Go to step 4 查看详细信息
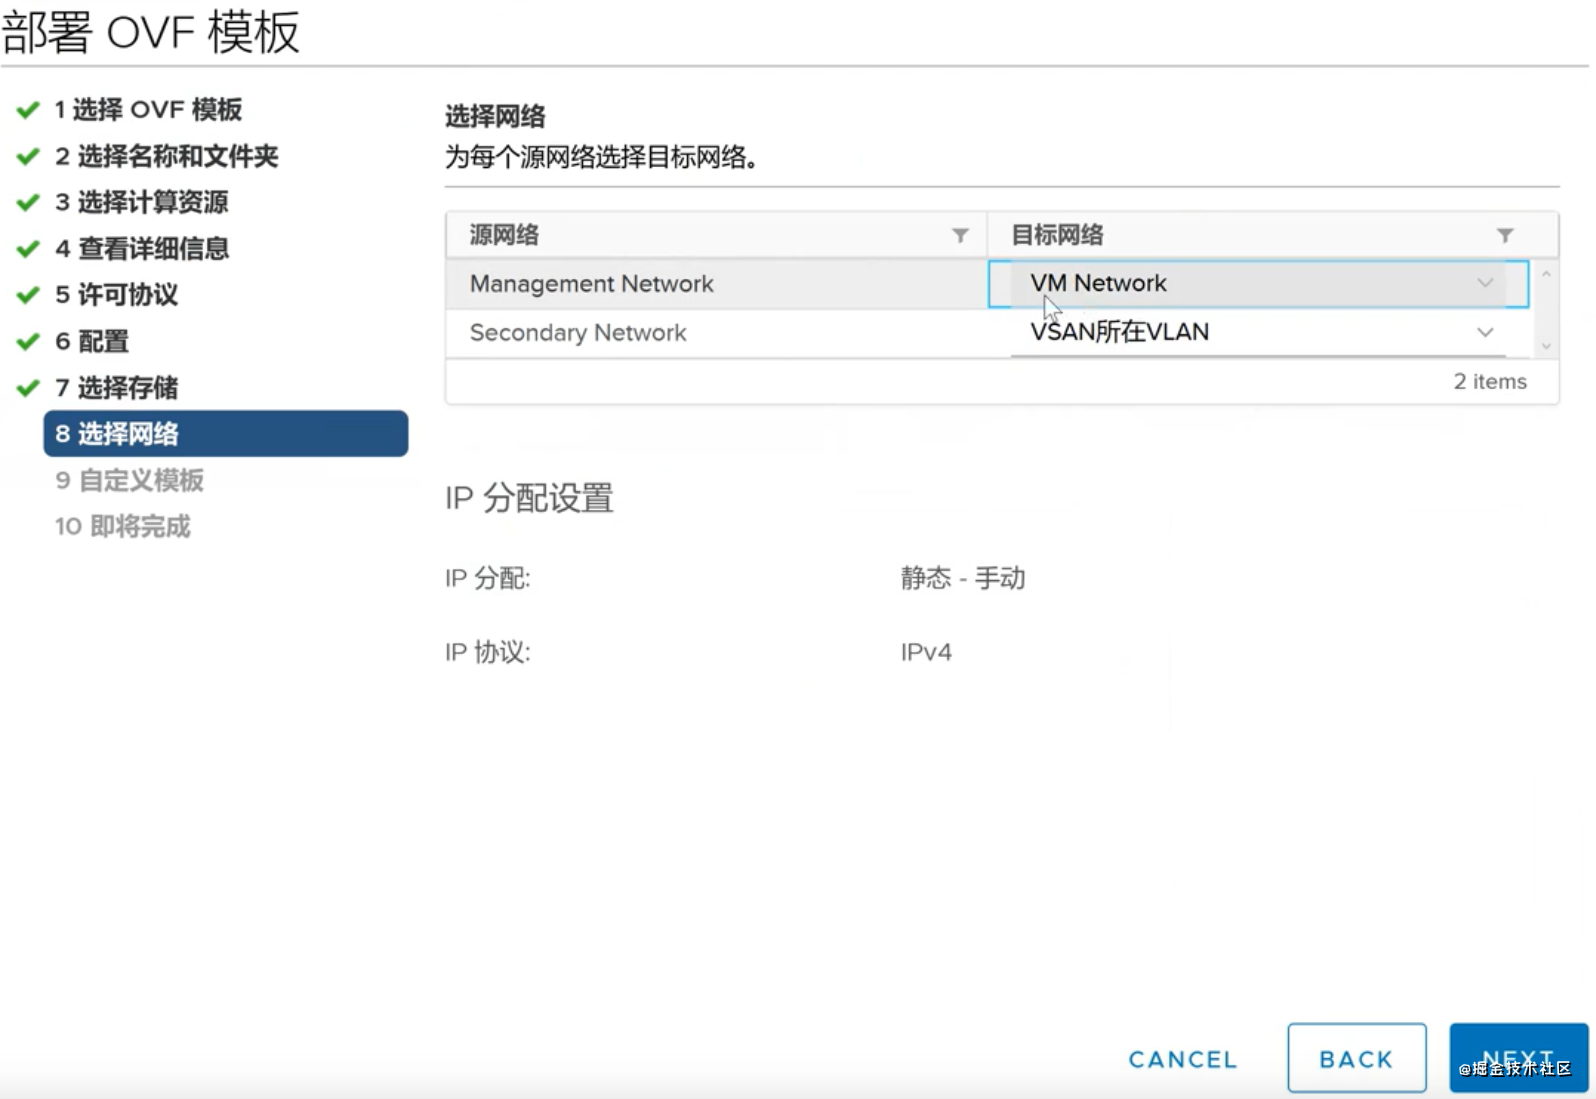Image resolution: width=1596 pixels, height=1099 pixels. pos(141,248)
